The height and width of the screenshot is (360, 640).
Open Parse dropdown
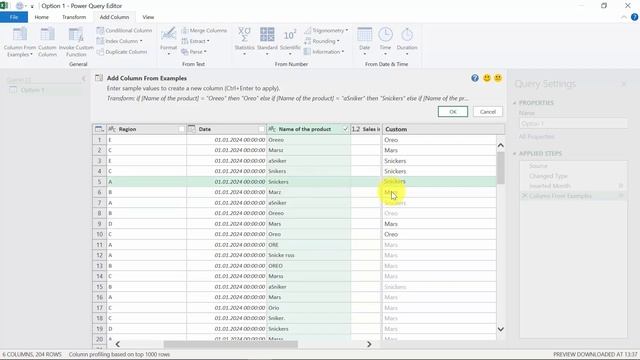194,52
